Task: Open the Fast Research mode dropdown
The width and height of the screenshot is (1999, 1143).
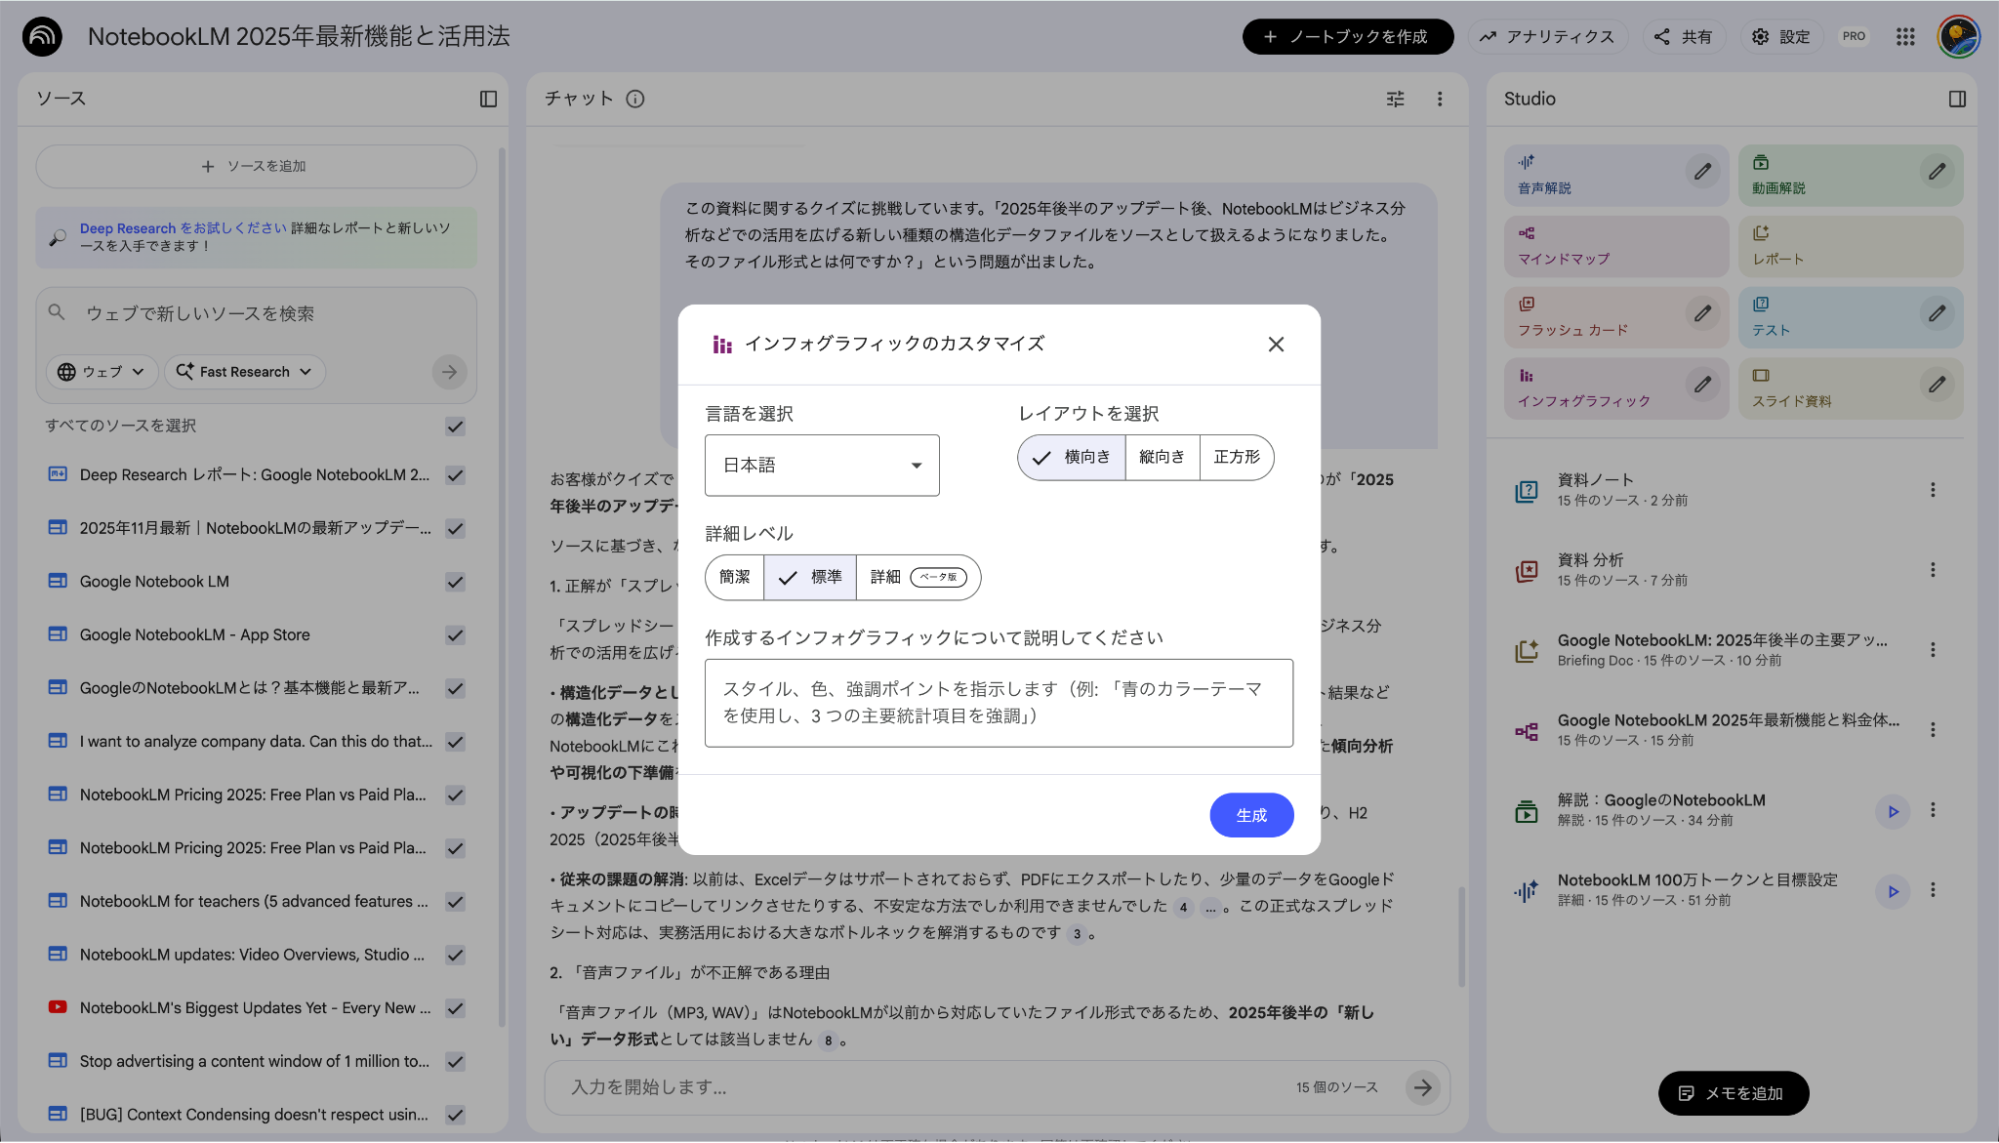Action: (244, 371)
